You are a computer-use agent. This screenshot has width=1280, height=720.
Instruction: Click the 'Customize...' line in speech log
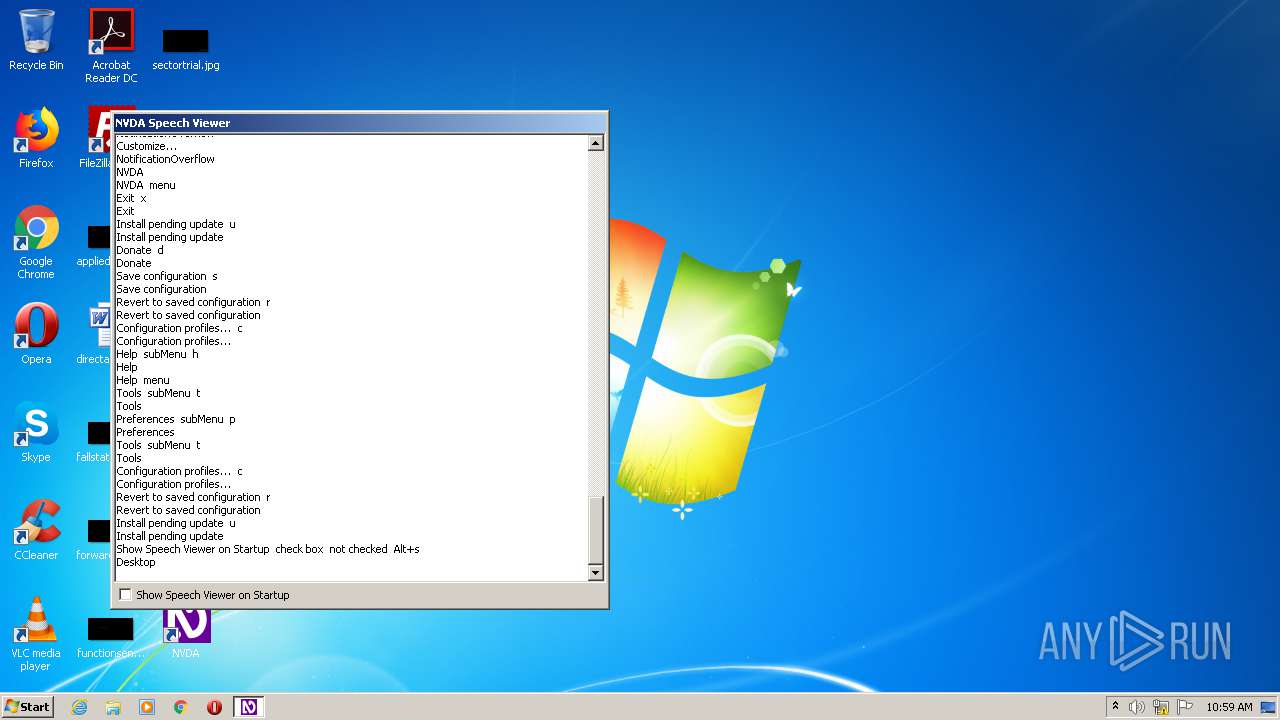146,146
